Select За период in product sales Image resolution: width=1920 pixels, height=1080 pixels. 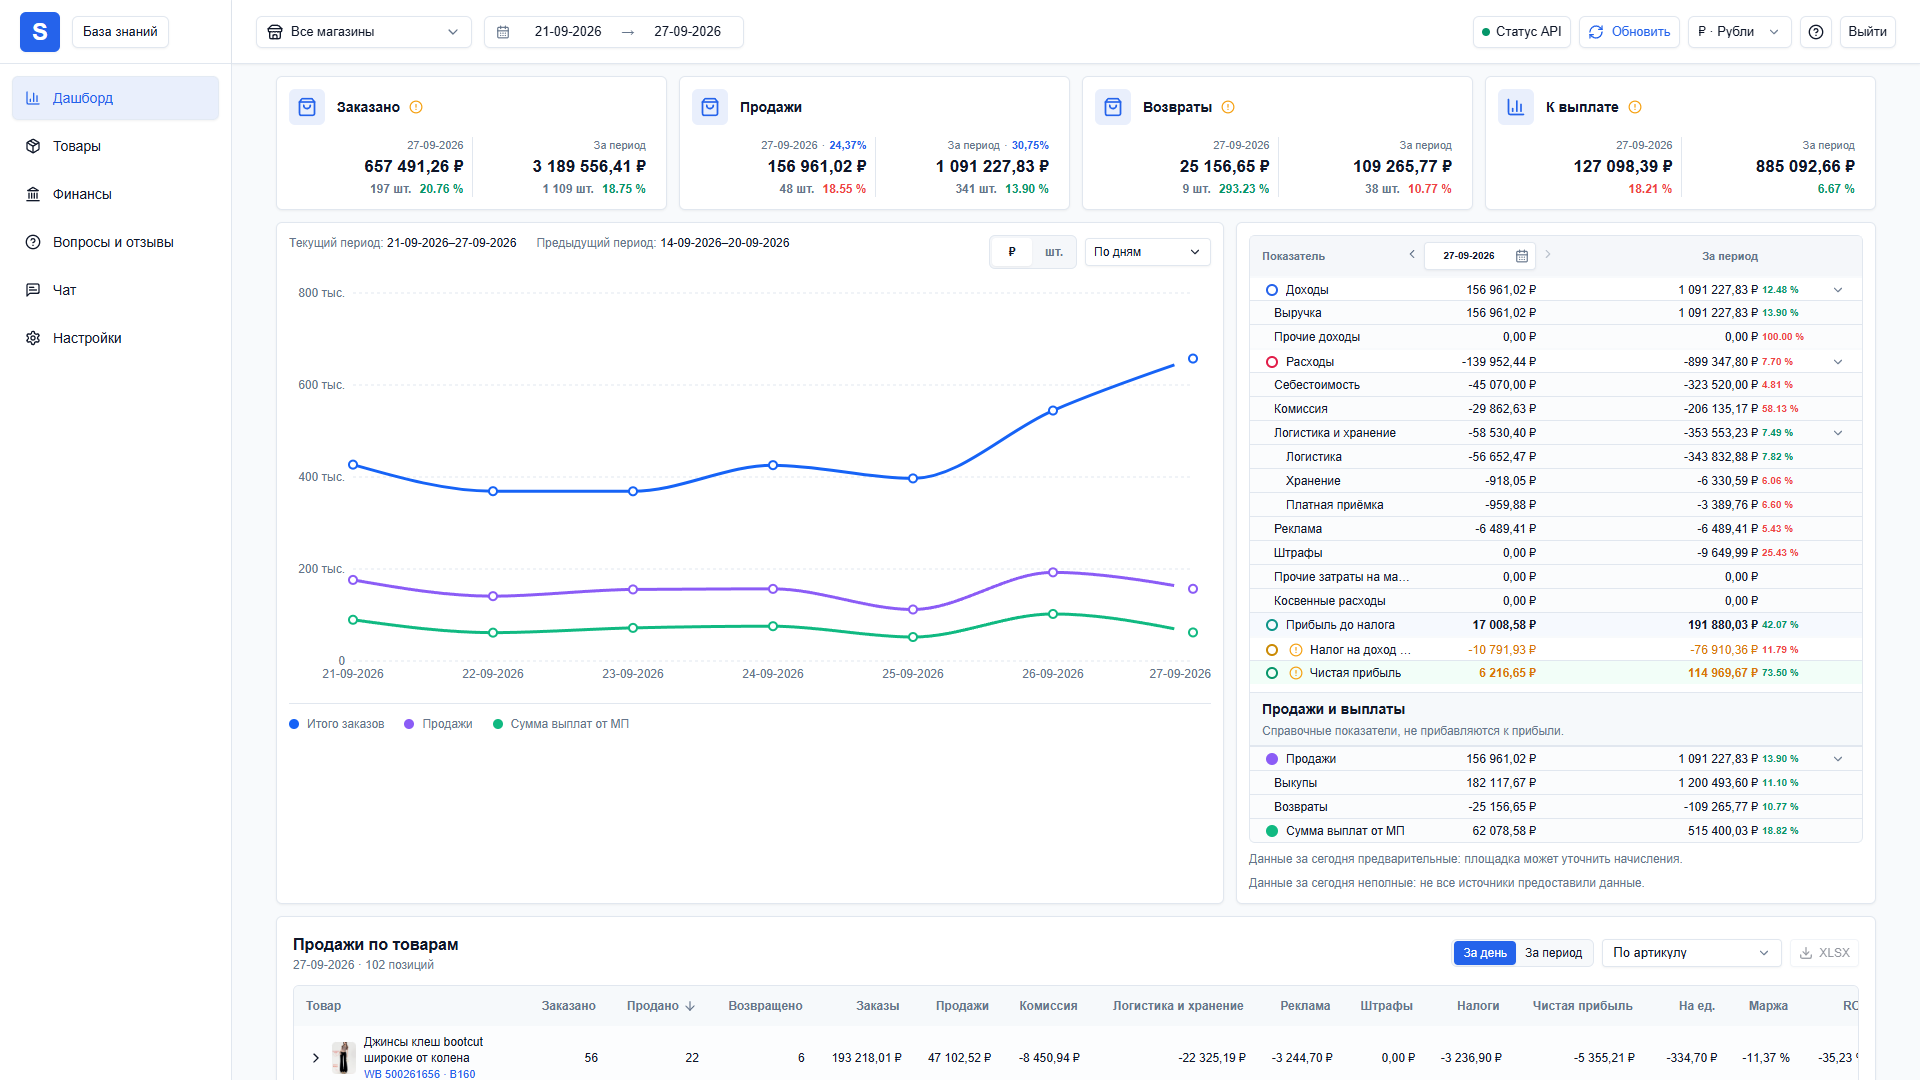[1554, 953]
